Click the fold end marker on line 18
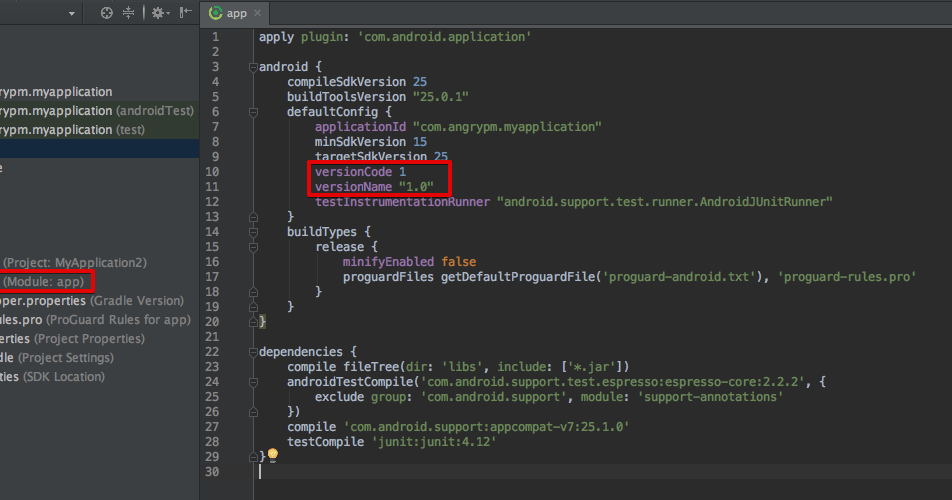This screenshot has width=952, height=500. [x=253, y=292]
